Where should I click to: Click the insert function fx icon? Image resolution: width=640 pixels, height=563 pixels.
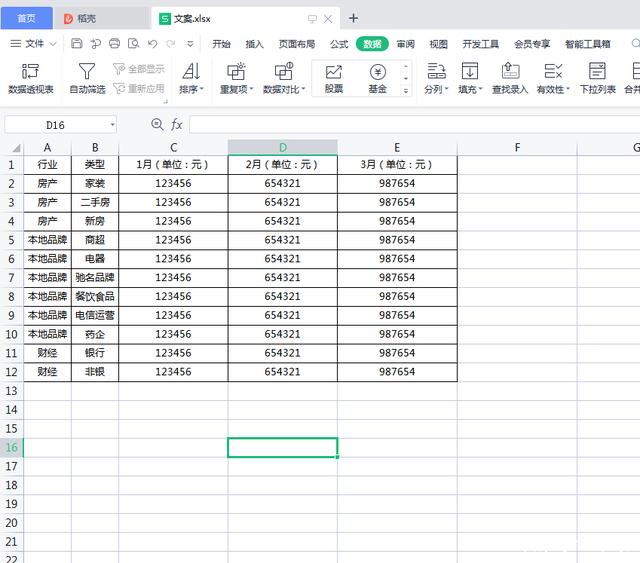(x=177, y=124)
